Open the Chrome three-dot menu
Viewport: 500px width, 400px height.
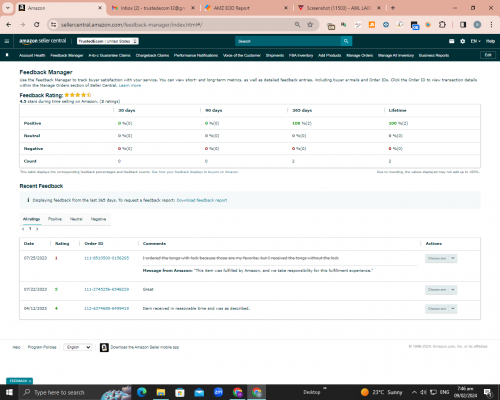coord(491,25)
